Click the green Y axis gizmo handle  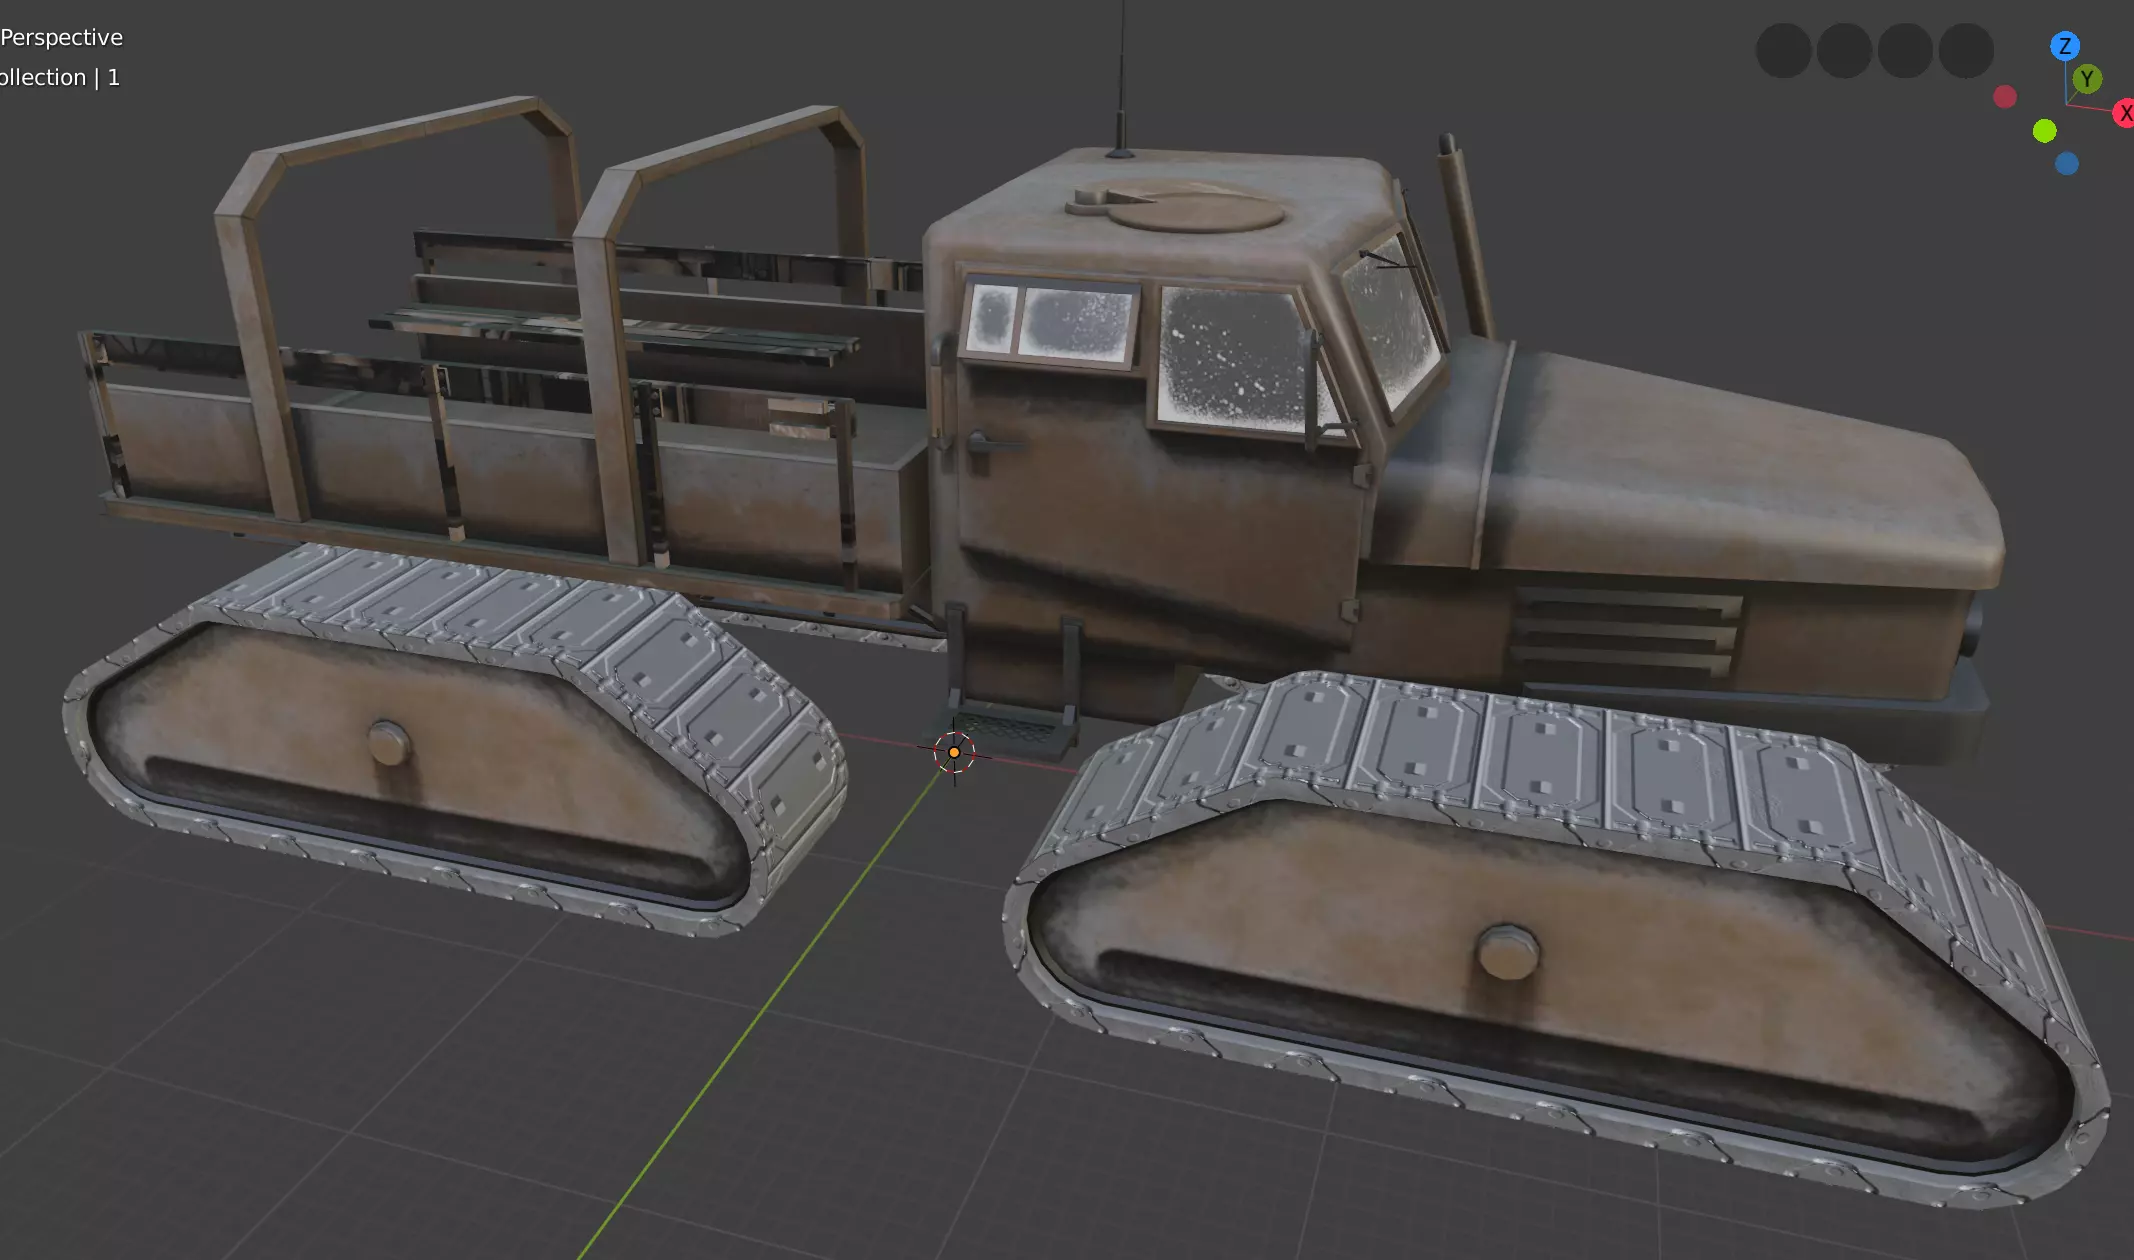coord(2087,79)
